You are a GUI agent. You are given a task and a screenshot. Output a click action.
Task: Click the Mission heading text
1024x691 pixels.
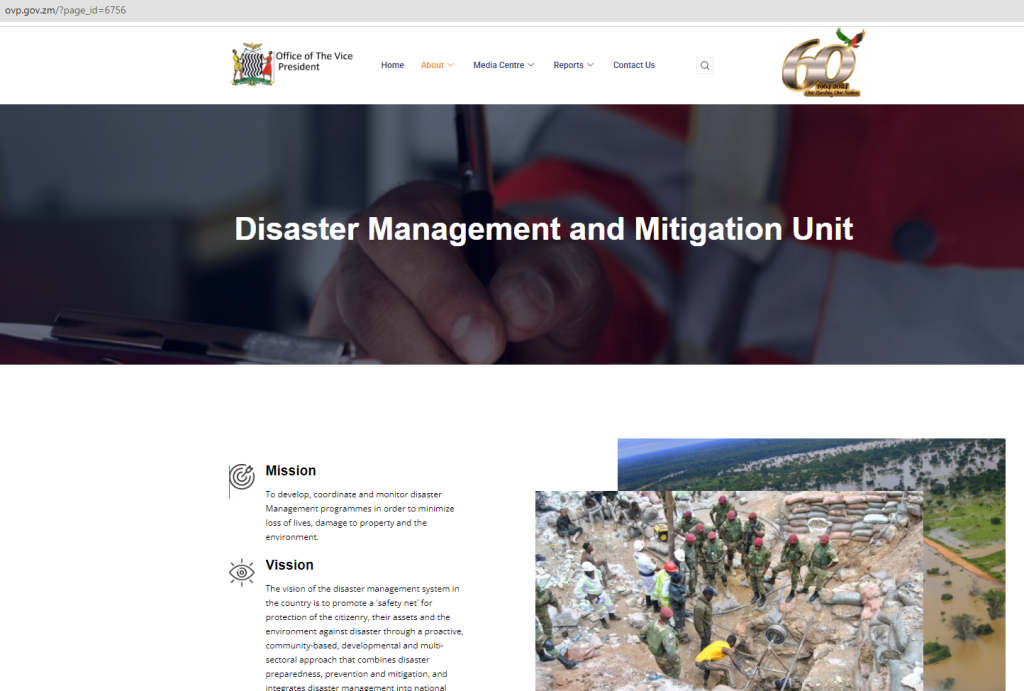coord(290,471)
